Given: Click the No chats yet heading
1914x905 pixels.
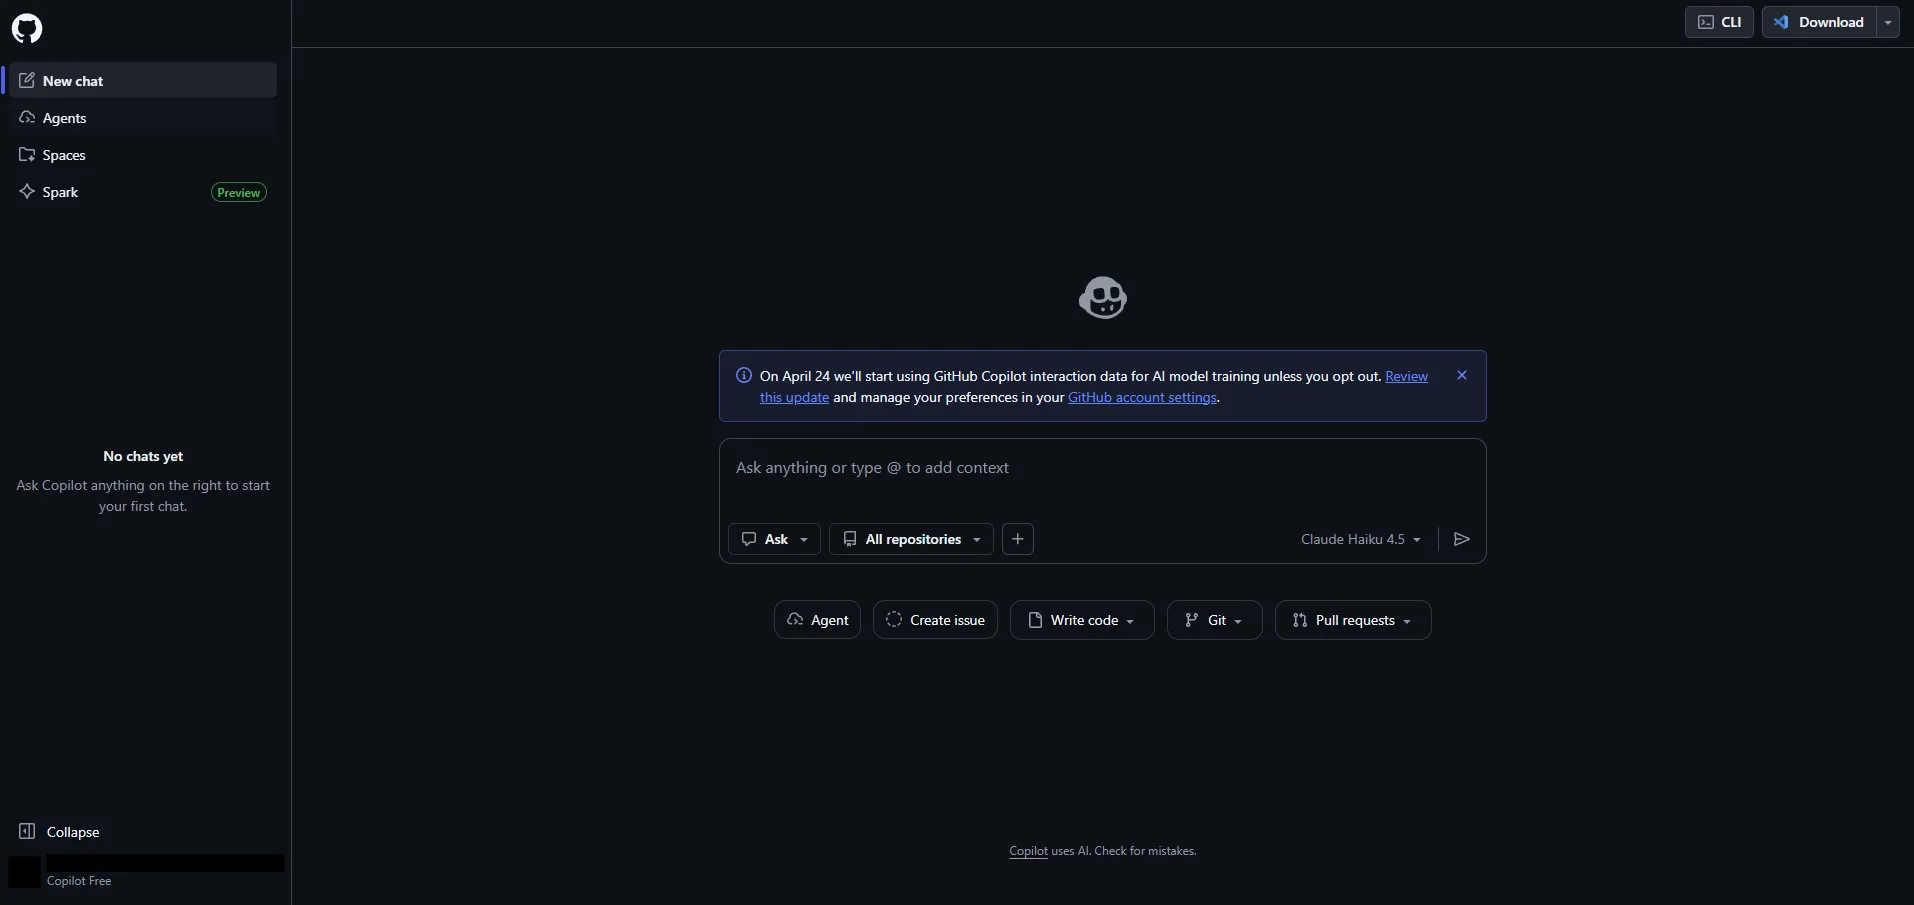Looking at the screenshot, I should (x=143, y=456).
